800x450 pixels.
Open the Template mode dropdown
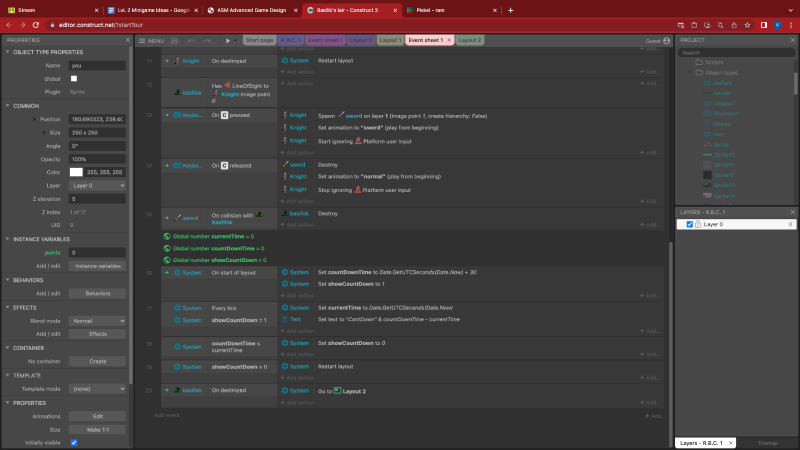pos(97,388)
